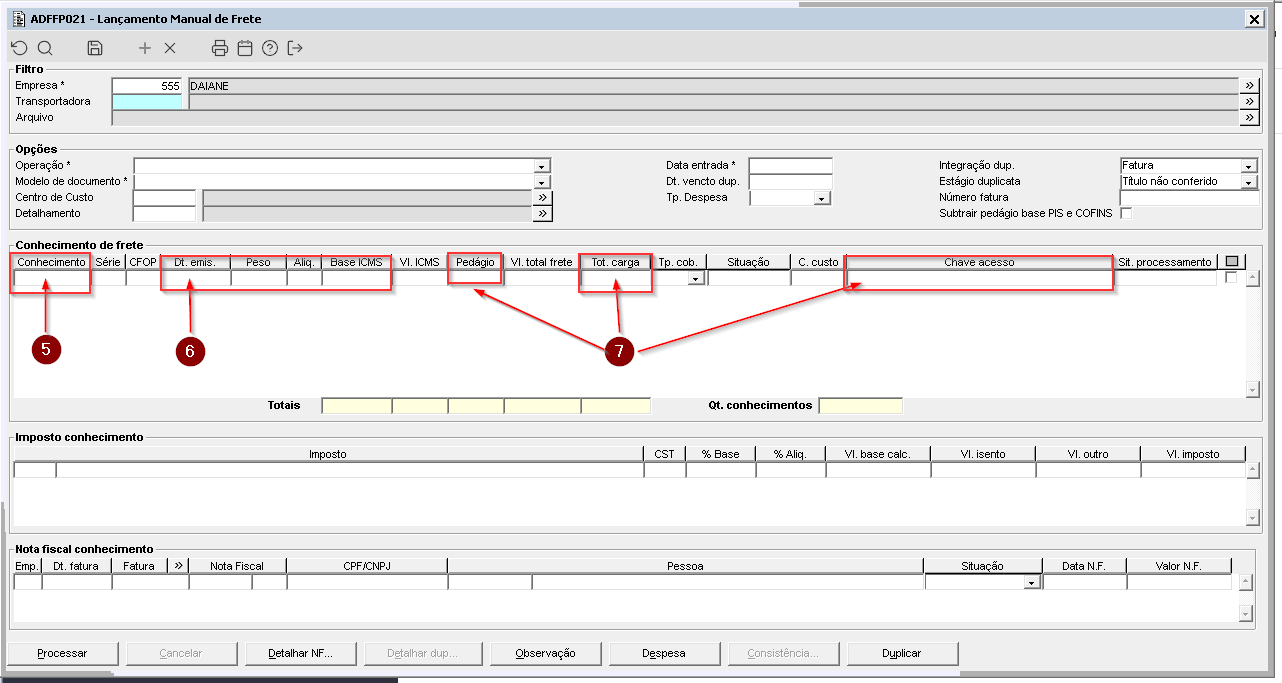Click the Duplicar button
This screenshot has width=1282, height=683.
click(x=902, y=653)
